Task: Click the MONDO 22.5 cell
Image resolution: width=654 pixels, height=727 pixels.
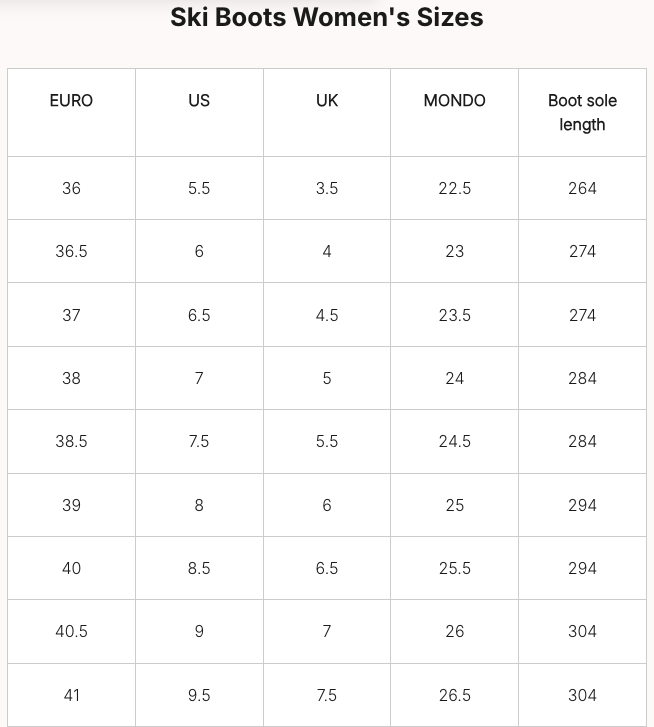Action: pyautogui.click(x=455, y=188)
